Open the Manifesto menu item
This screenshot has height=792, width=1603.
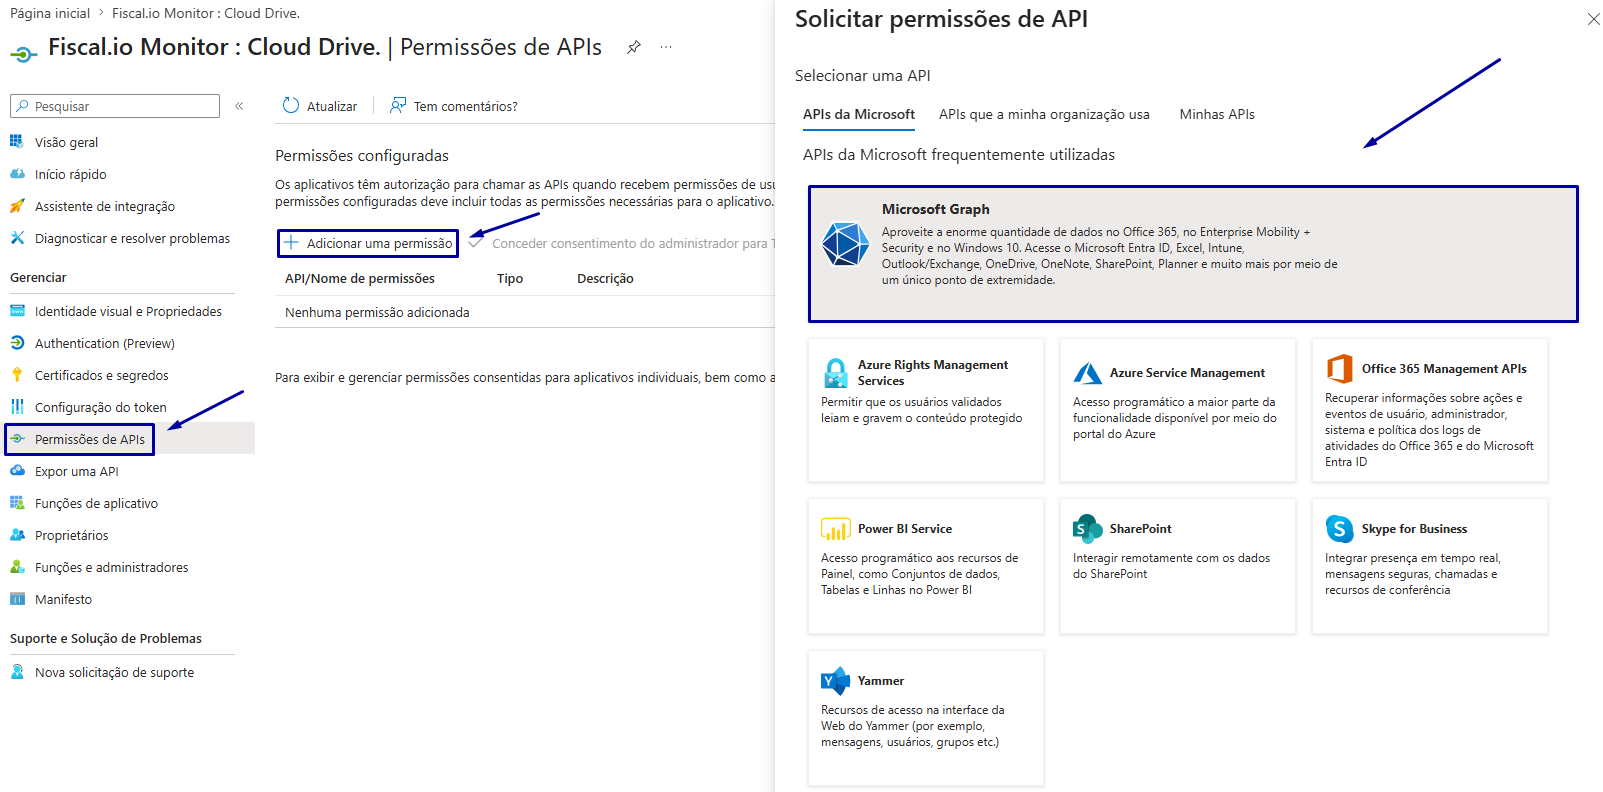(63, 599)
